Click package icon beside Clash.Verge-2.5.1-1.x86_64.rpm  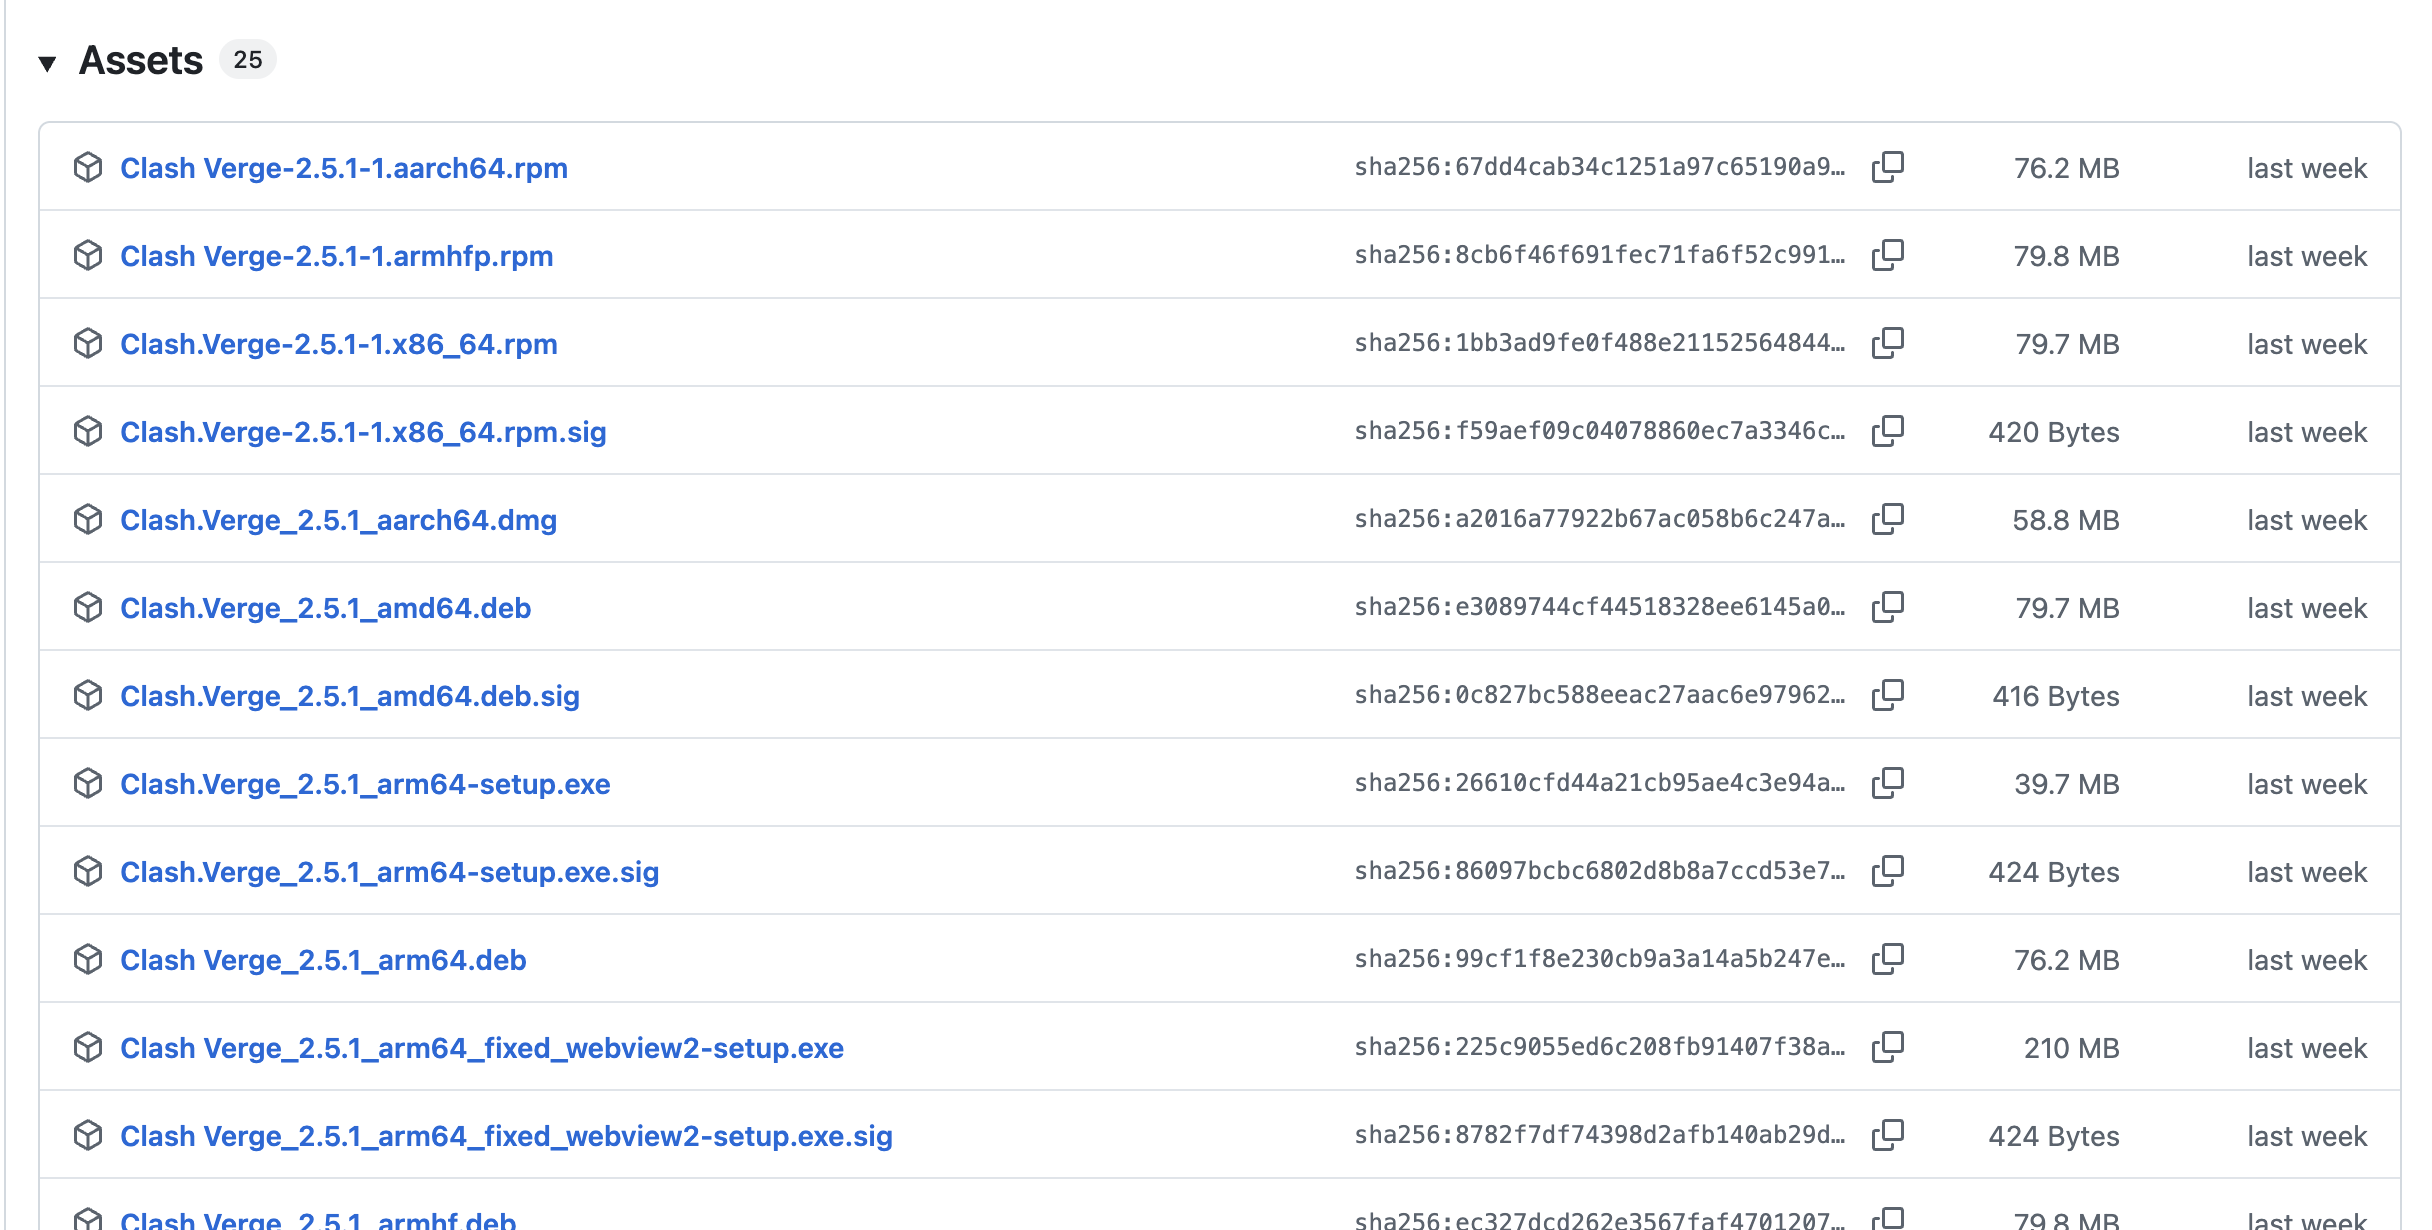pyautogui.click(x=88, y=343)
